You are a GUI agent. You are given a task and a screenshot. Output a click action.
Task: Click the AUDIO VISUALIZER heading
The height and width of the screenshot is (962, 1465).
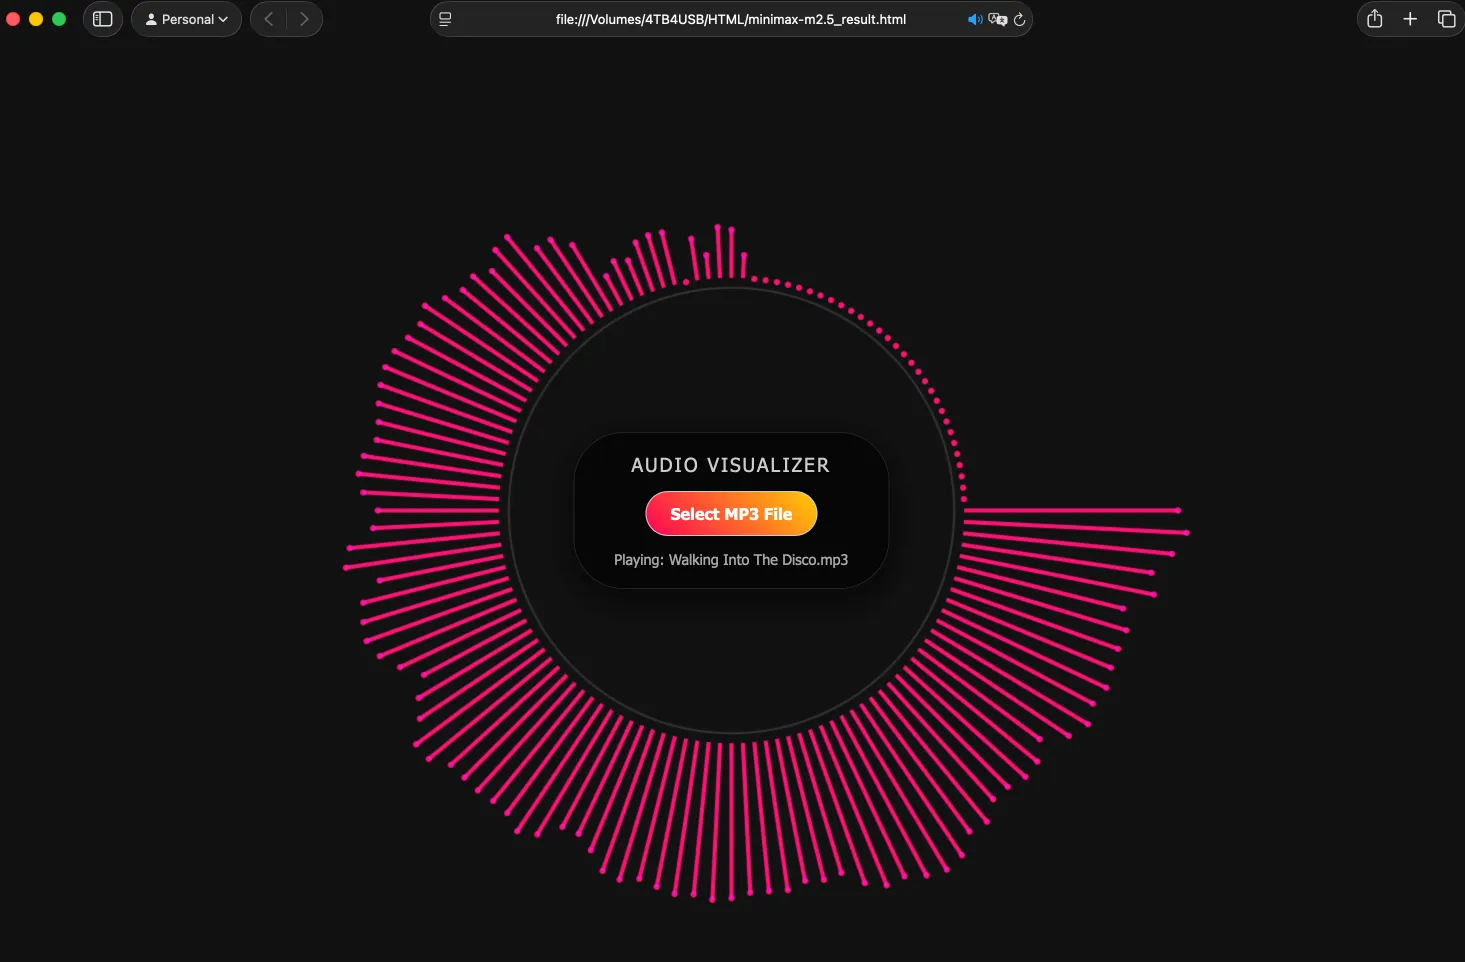(730, 465)
